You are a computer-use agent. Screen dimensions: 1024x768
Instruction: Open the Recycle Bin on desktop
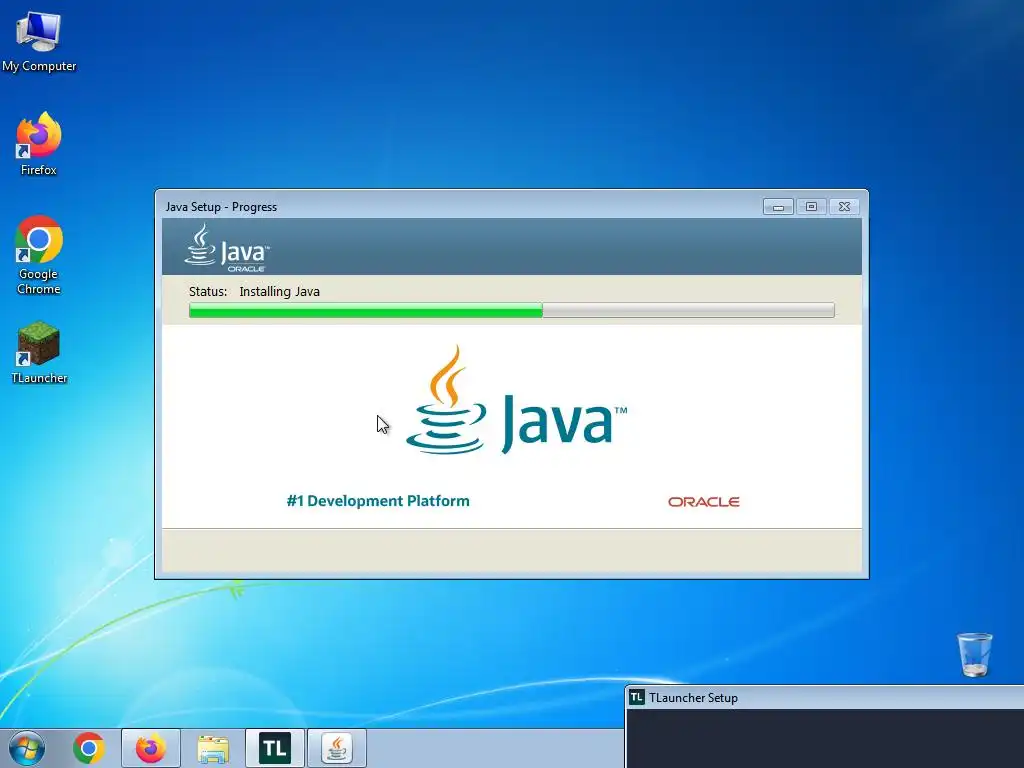974,654
